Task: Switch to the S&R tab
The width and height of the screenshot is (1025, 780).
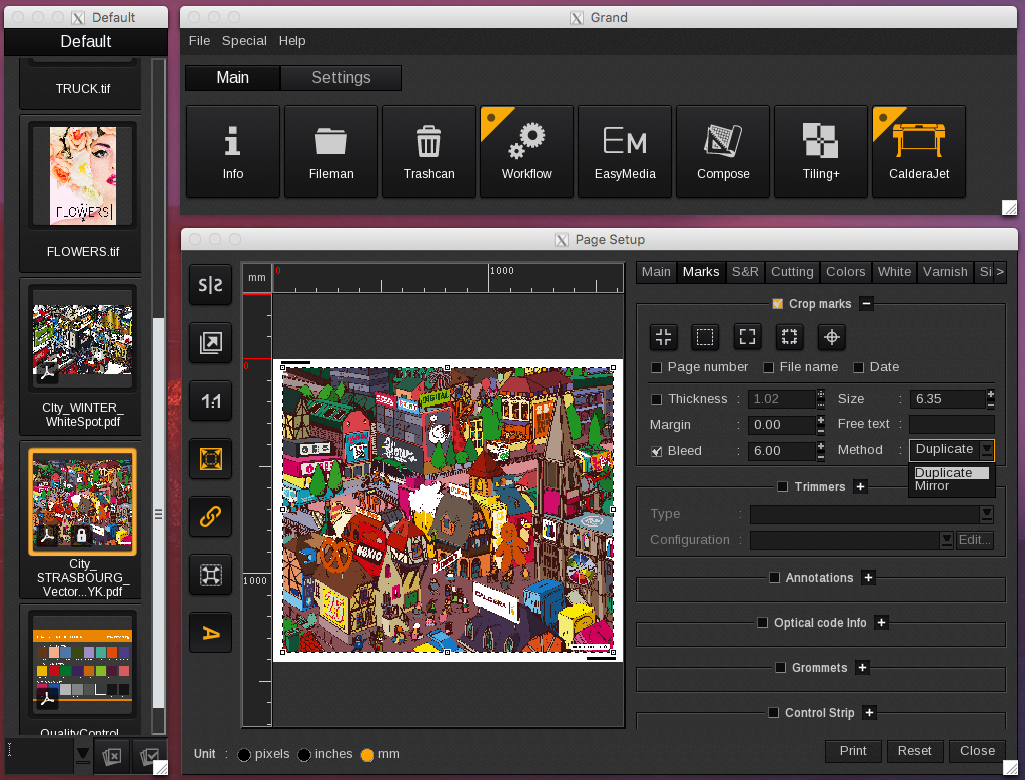Action: point(745,271)
